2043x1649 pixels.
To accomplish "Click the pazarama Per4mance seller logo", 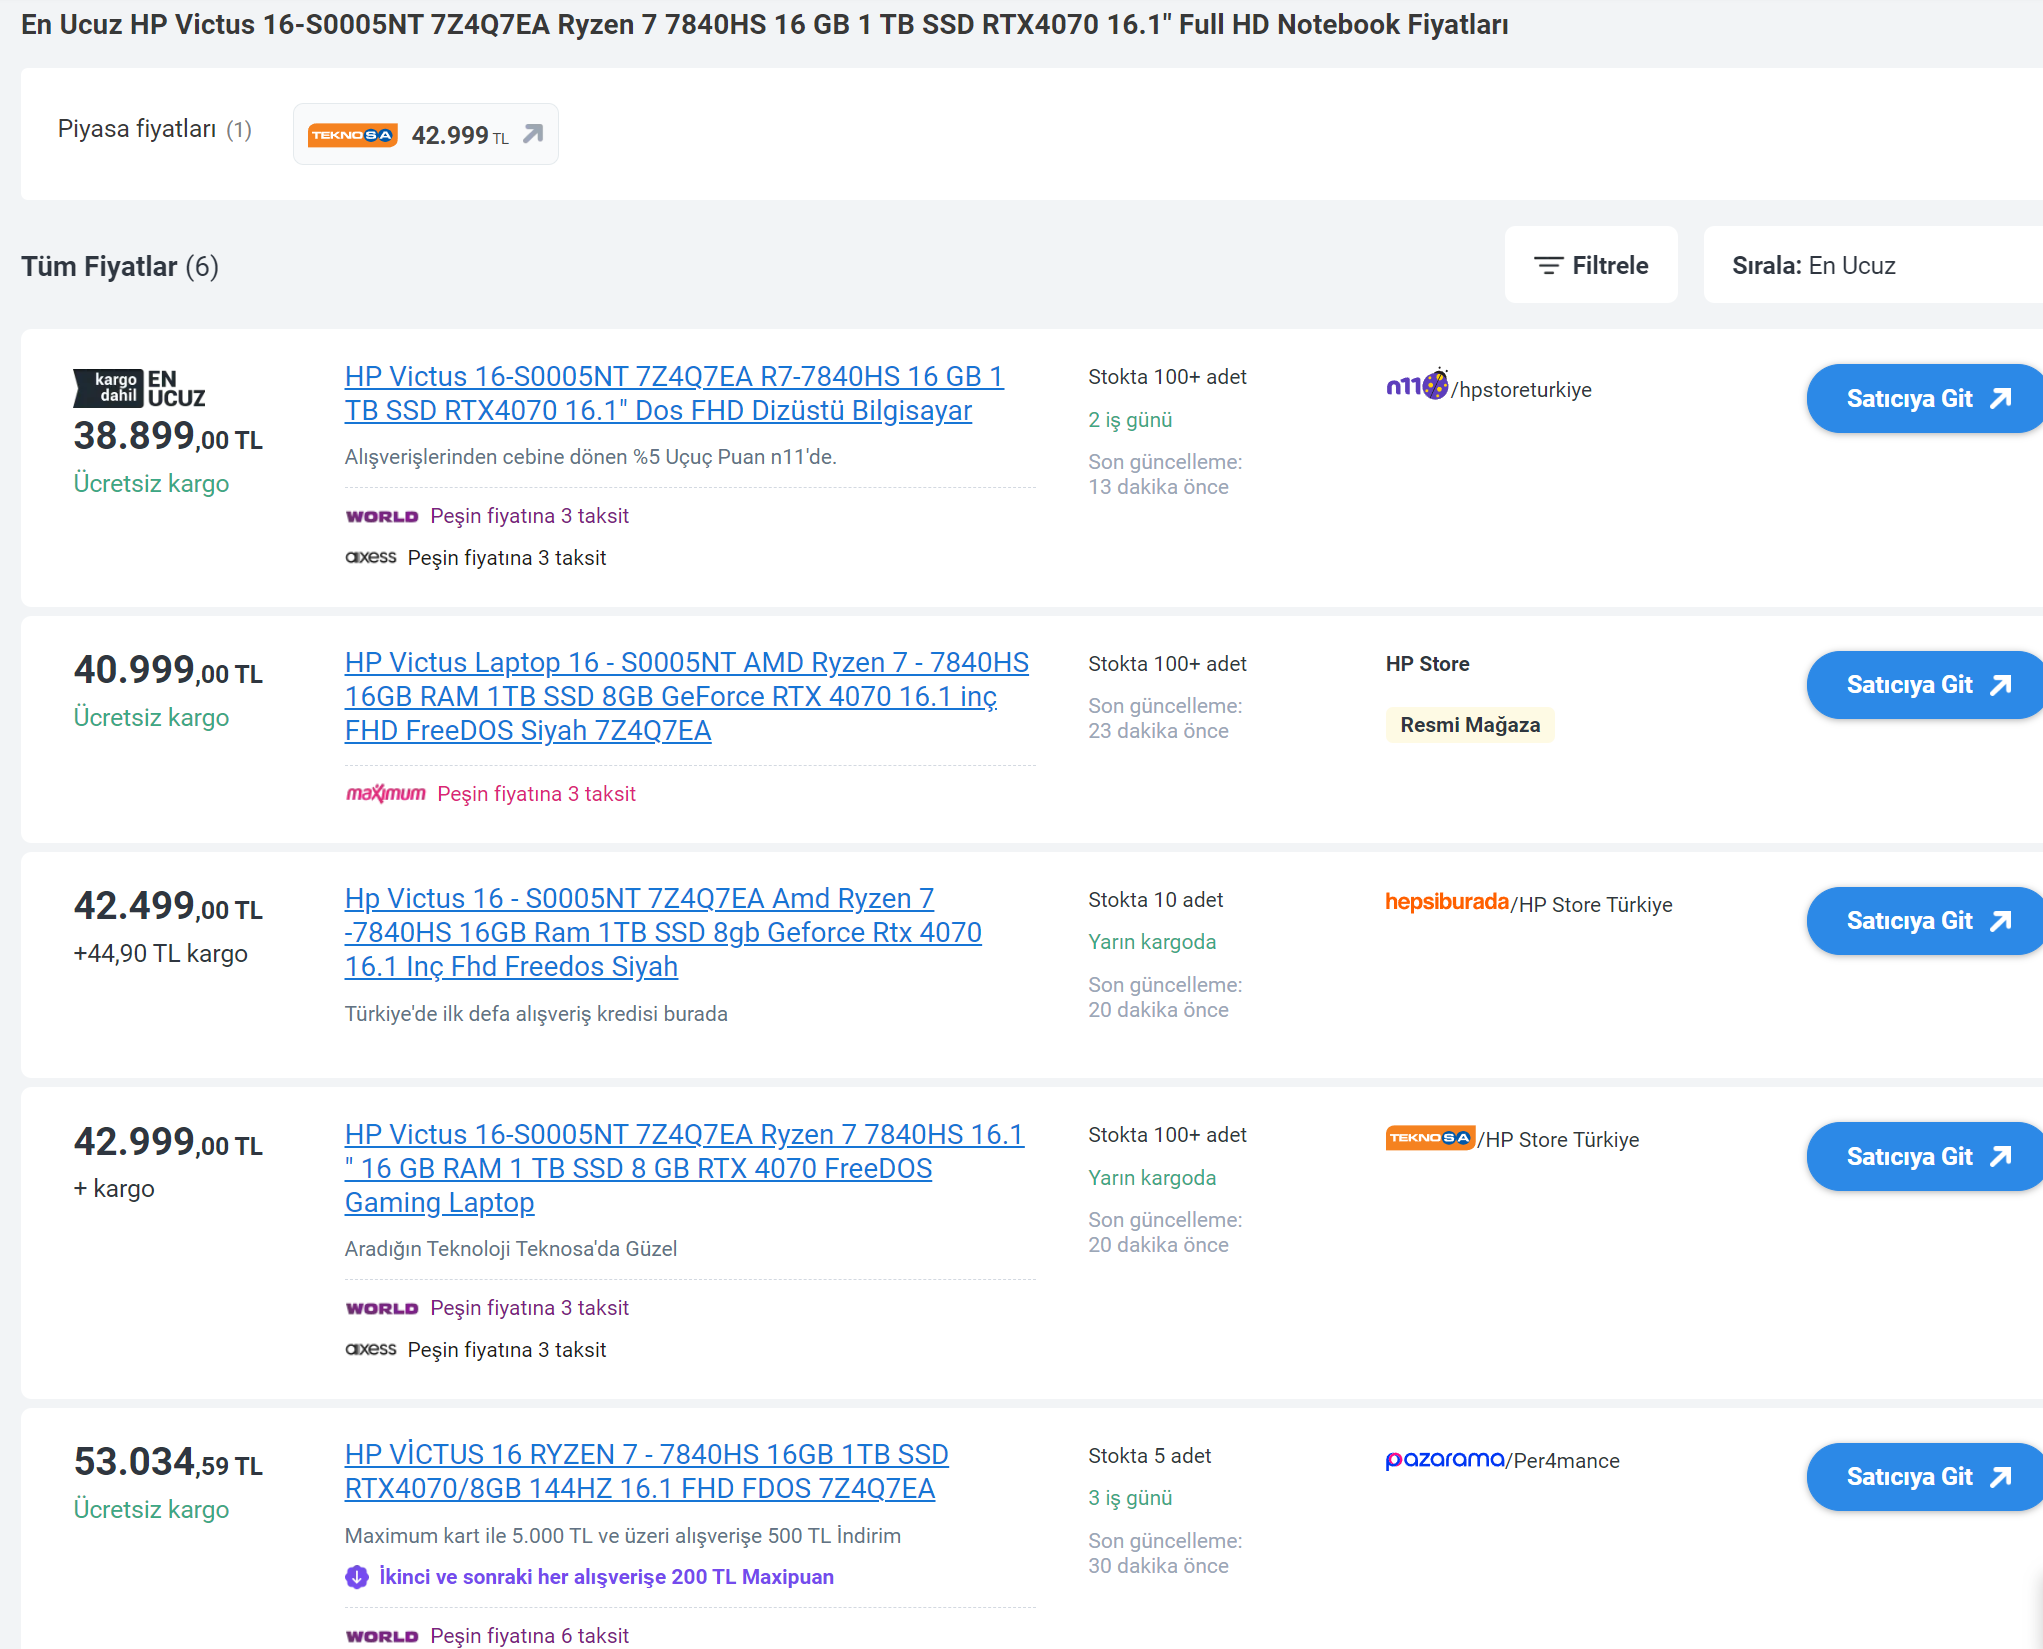I will click(x=1444, y=1460).
